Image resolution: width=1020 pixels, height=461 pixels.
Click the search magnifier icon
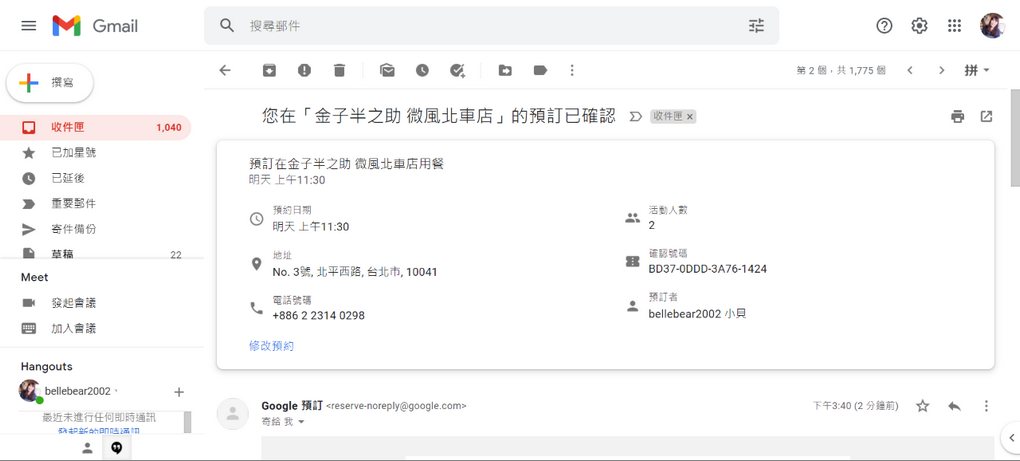pyautogui.click(x=226, y=26)
